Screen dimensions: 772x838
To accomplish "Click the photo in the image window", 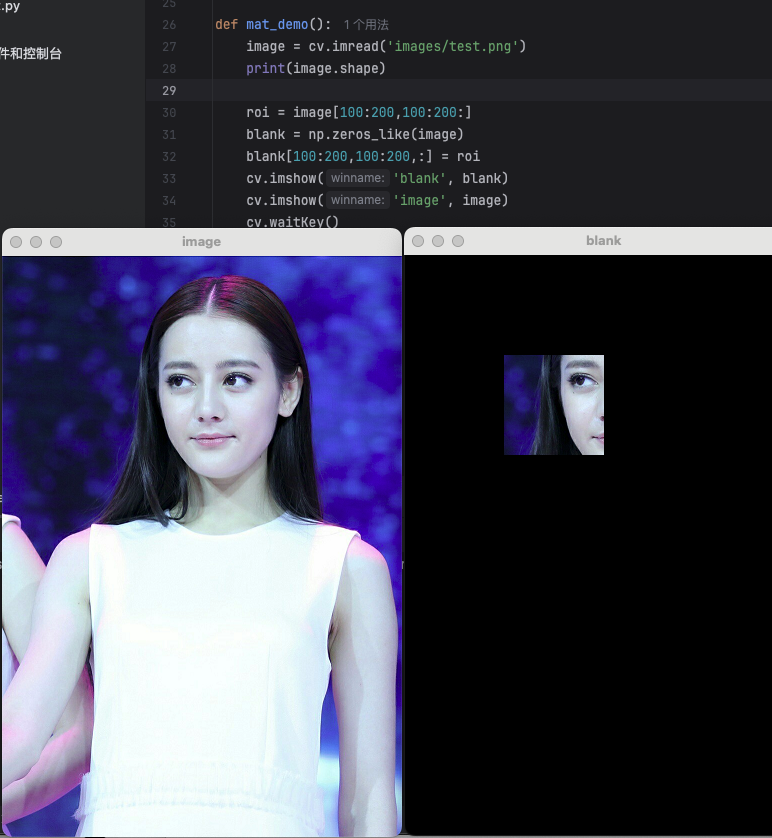I will coord(202,546).
